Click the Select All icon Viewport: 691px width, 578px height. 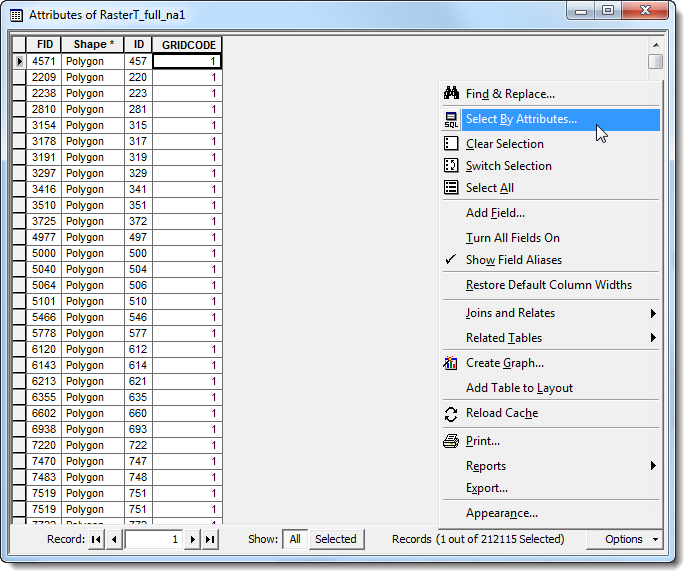point(450,188)
